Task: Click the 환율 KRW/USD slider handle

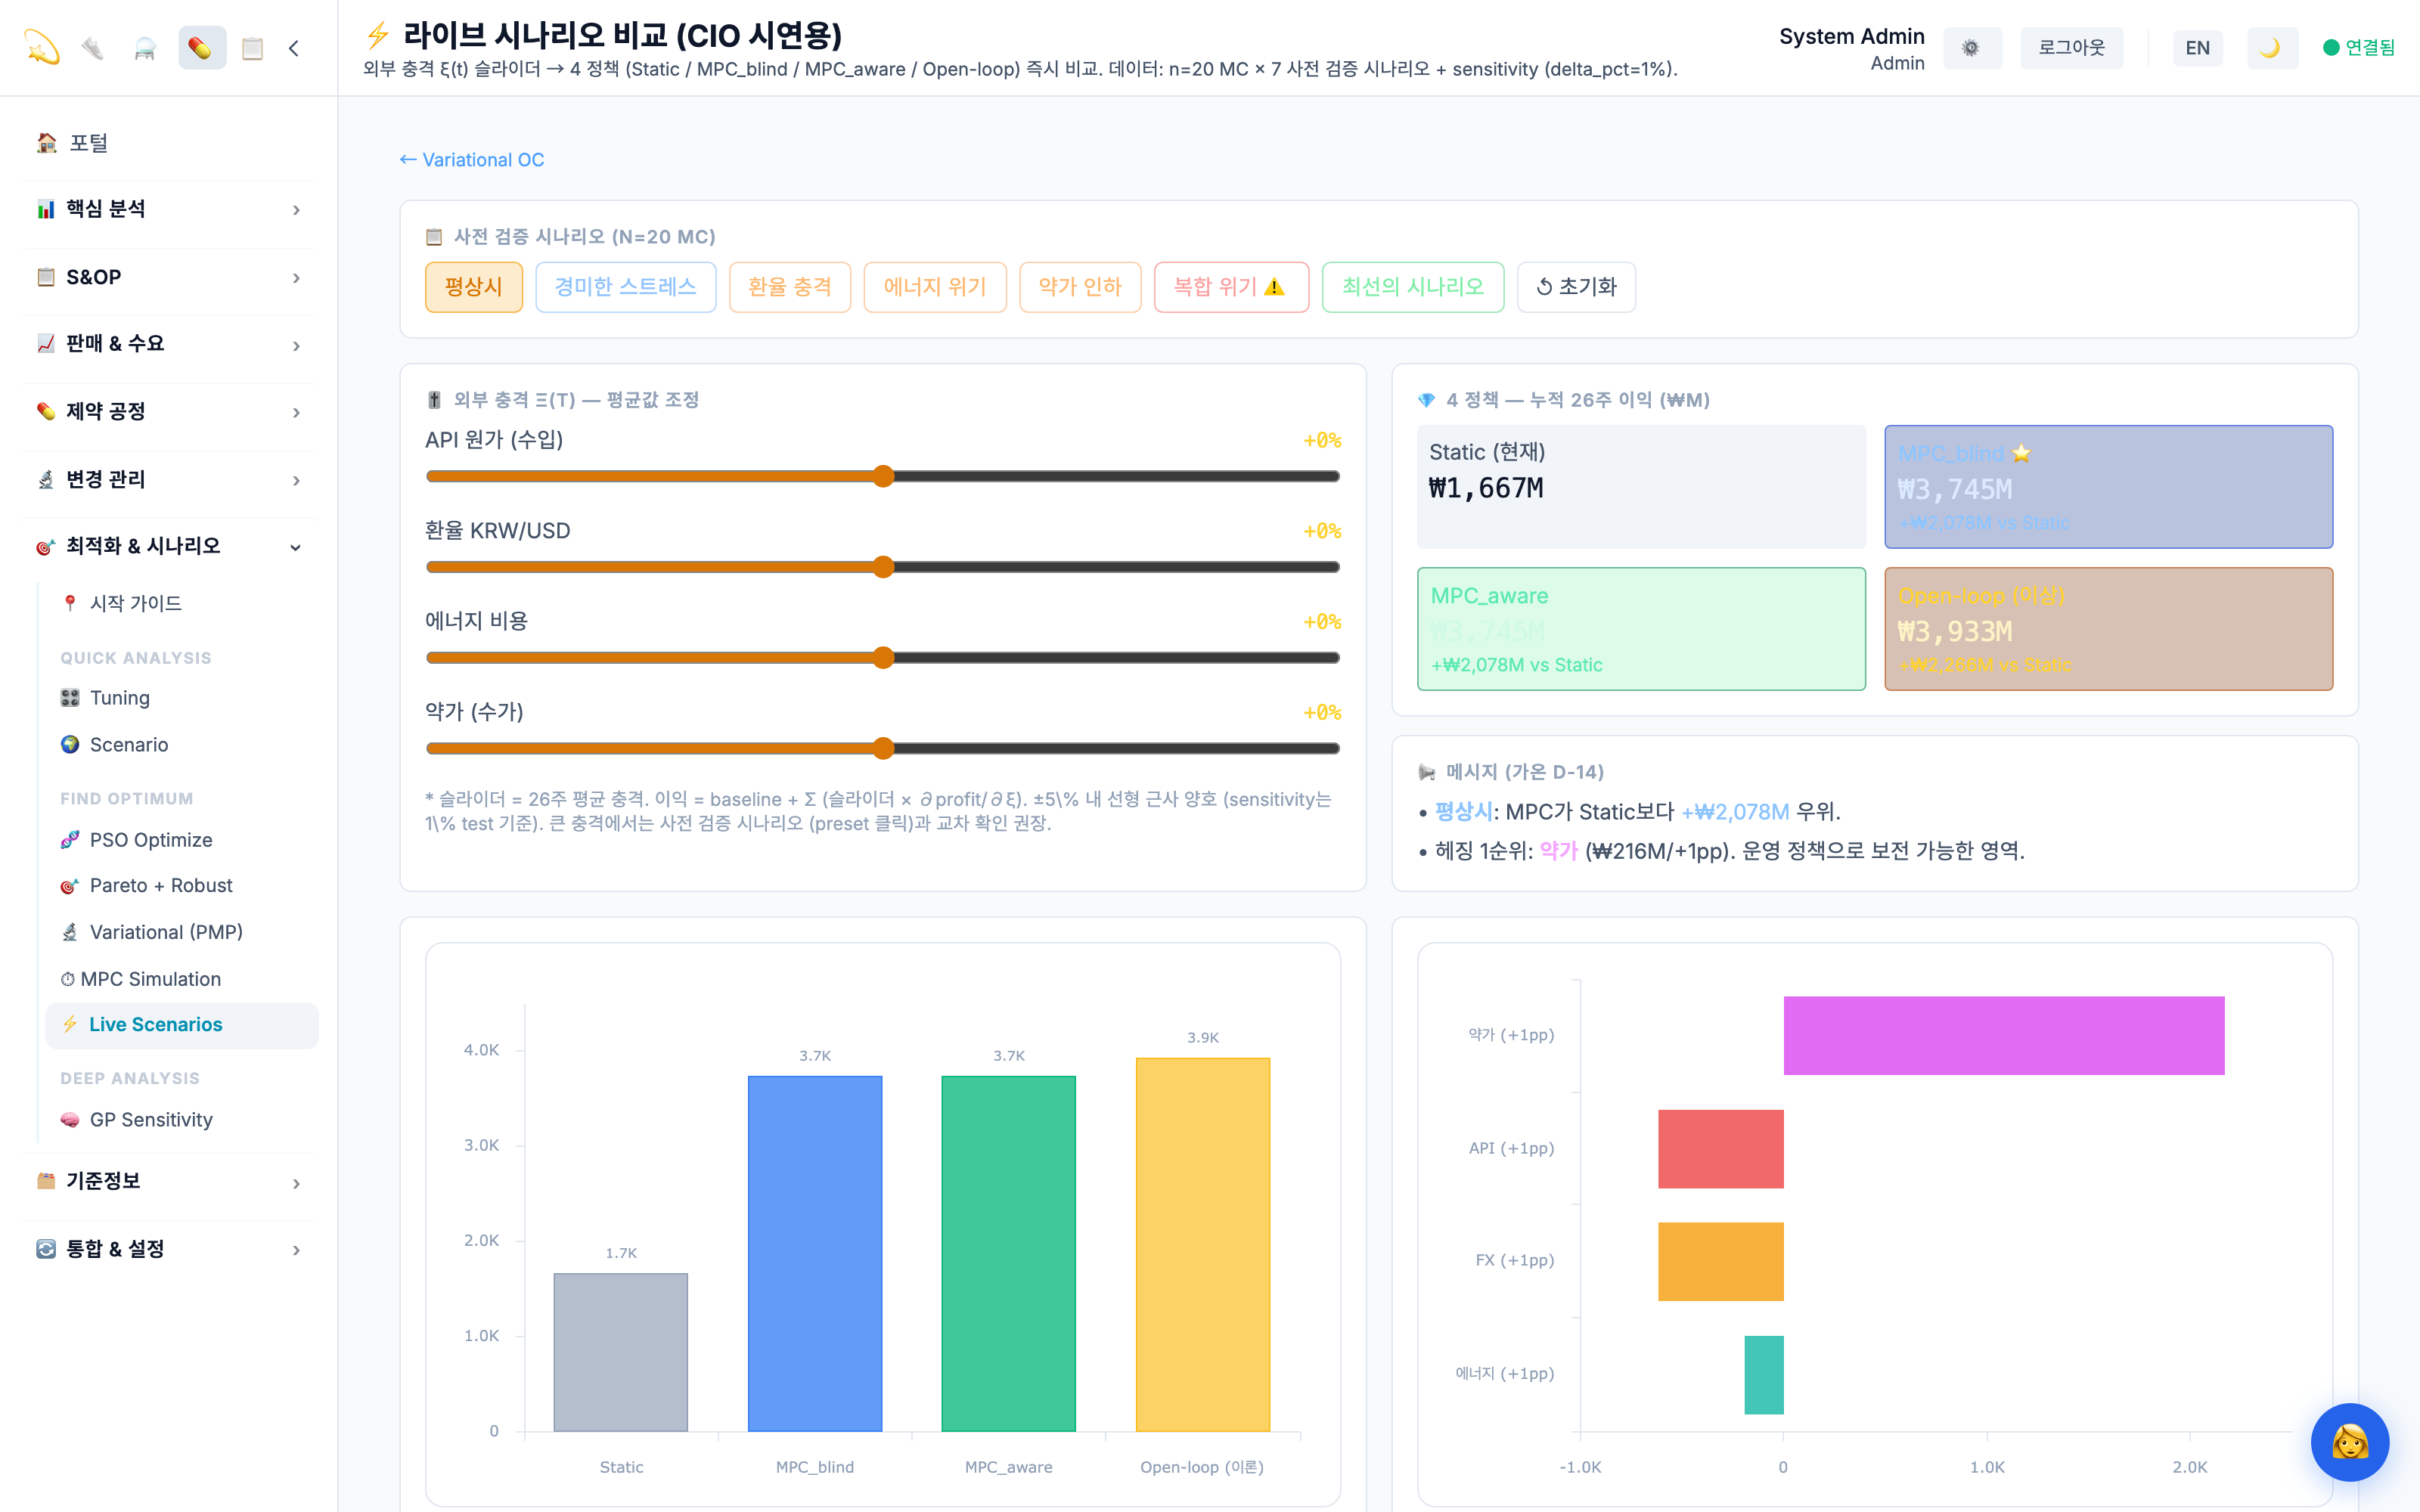Action: click(883, 567)
